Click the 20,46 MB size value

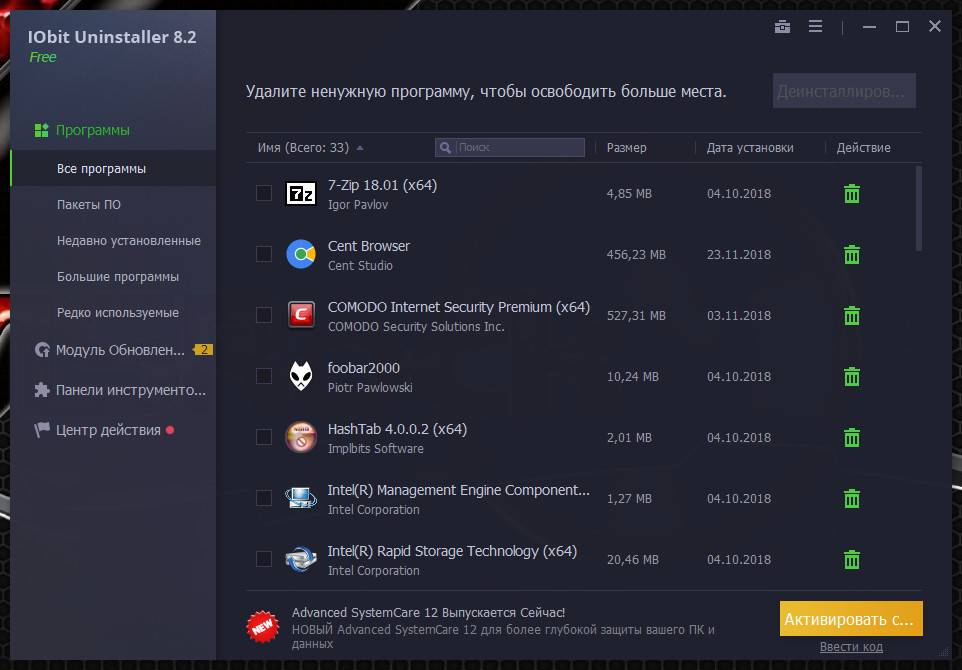pyautogui.click(x=633, y=560)
